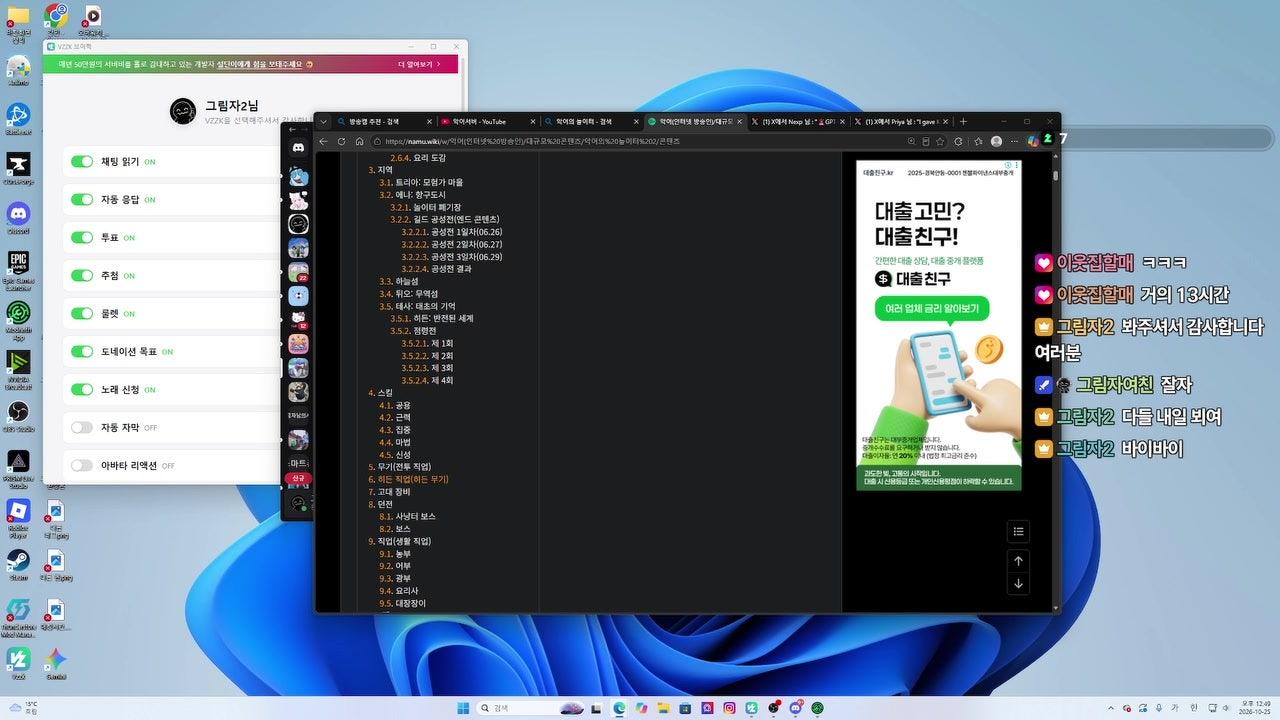This screenshot has height=720, width=1280.
Task: Disable the 자동 응답 switch
Action: click(82, 199)
